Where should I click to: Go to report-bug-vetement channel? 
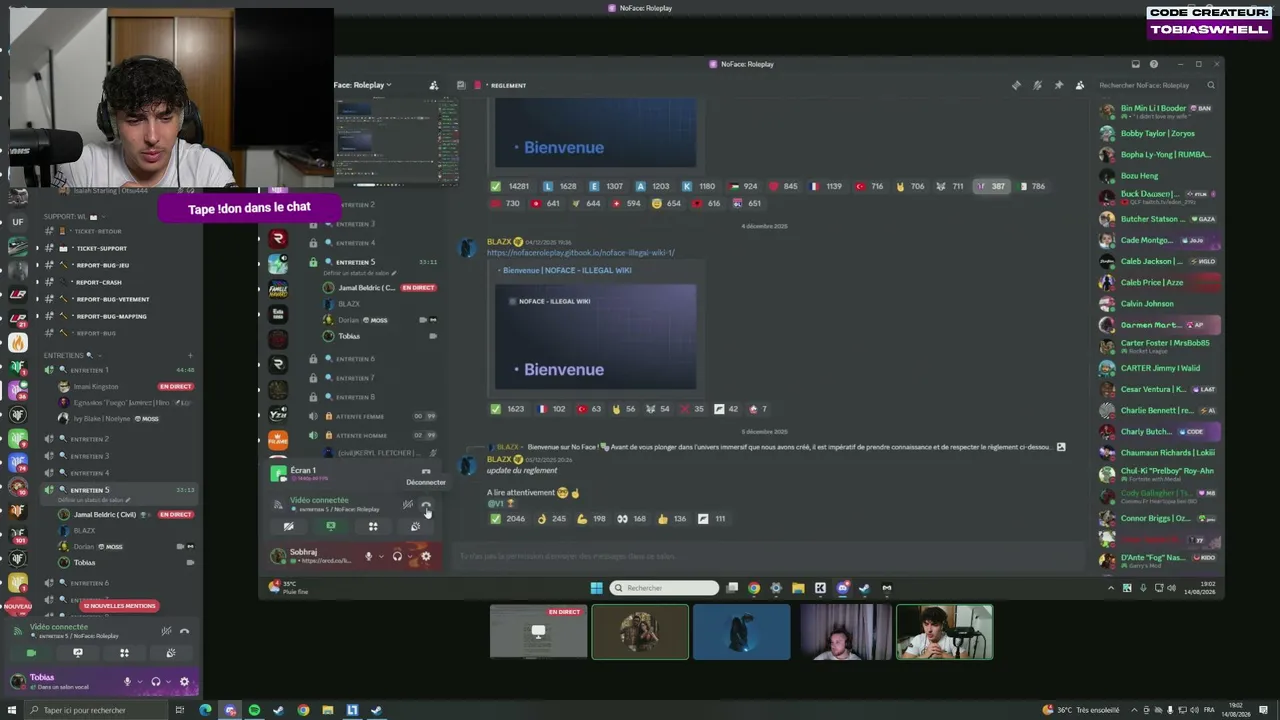coord(112,299)
